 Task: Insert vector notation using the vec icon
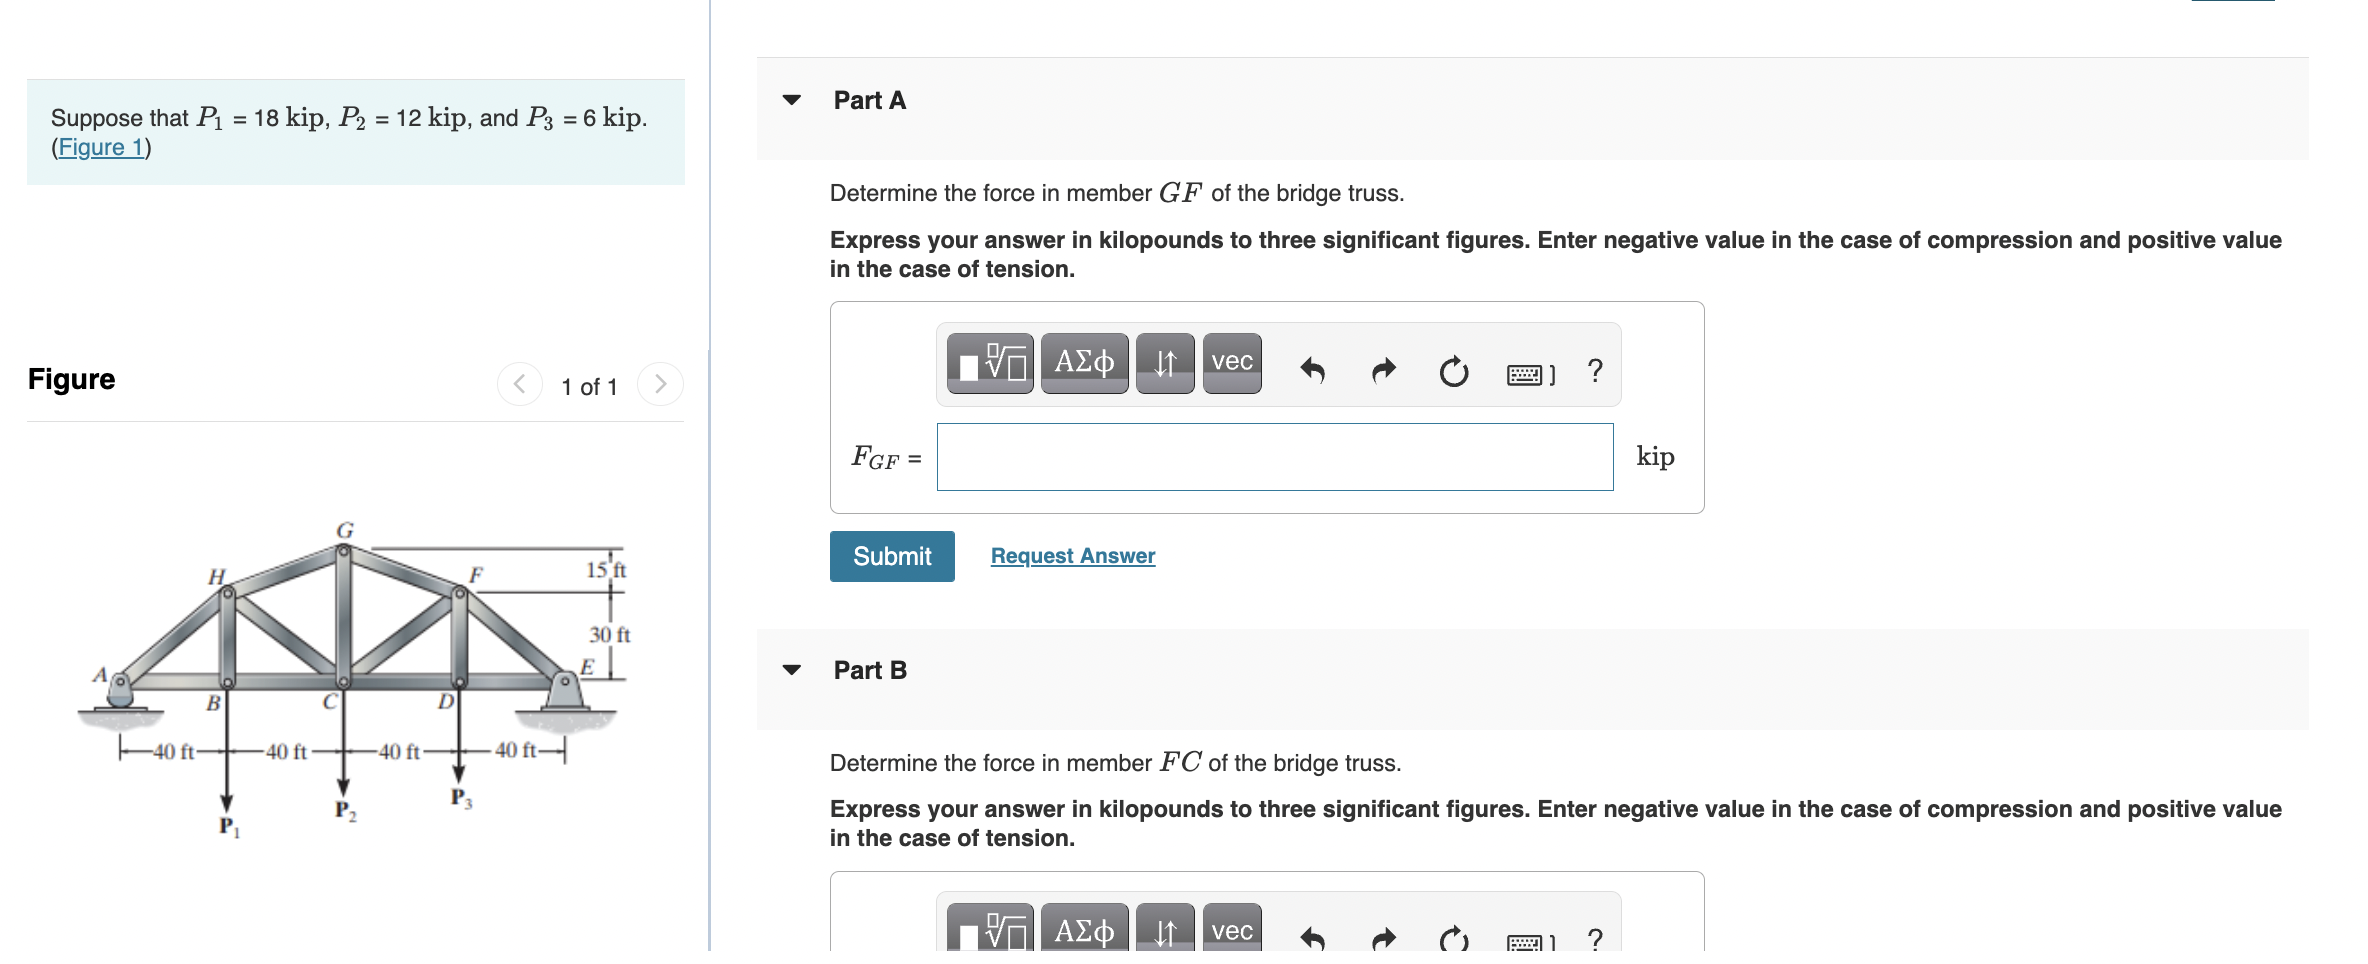(1231, 362)
